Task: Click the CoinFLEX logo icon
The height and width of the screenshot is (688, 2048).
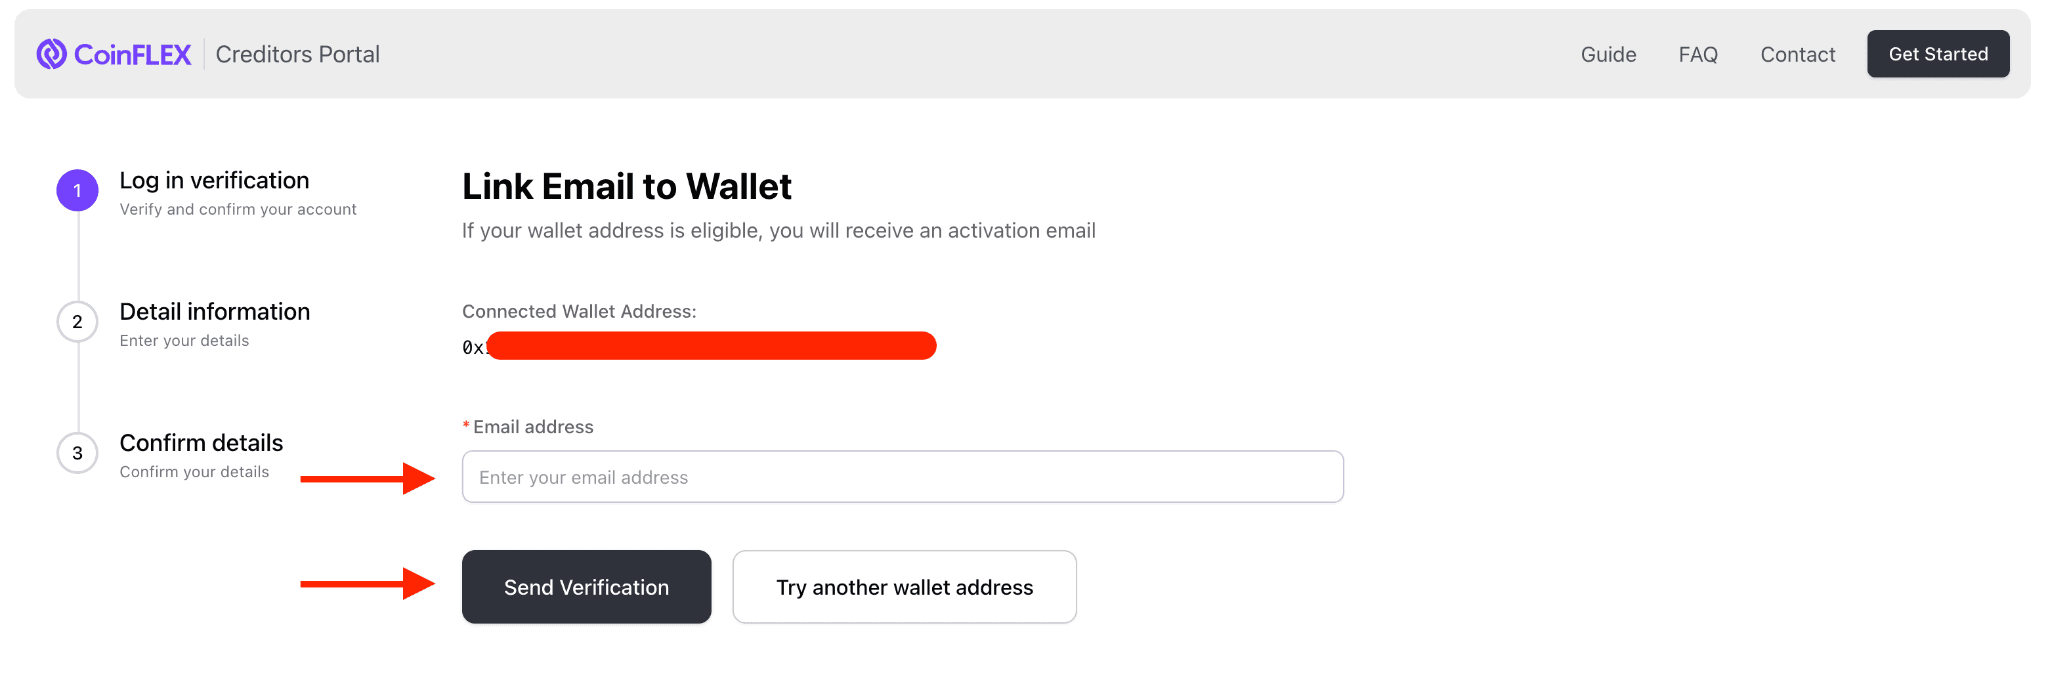Action: [50, 53]
